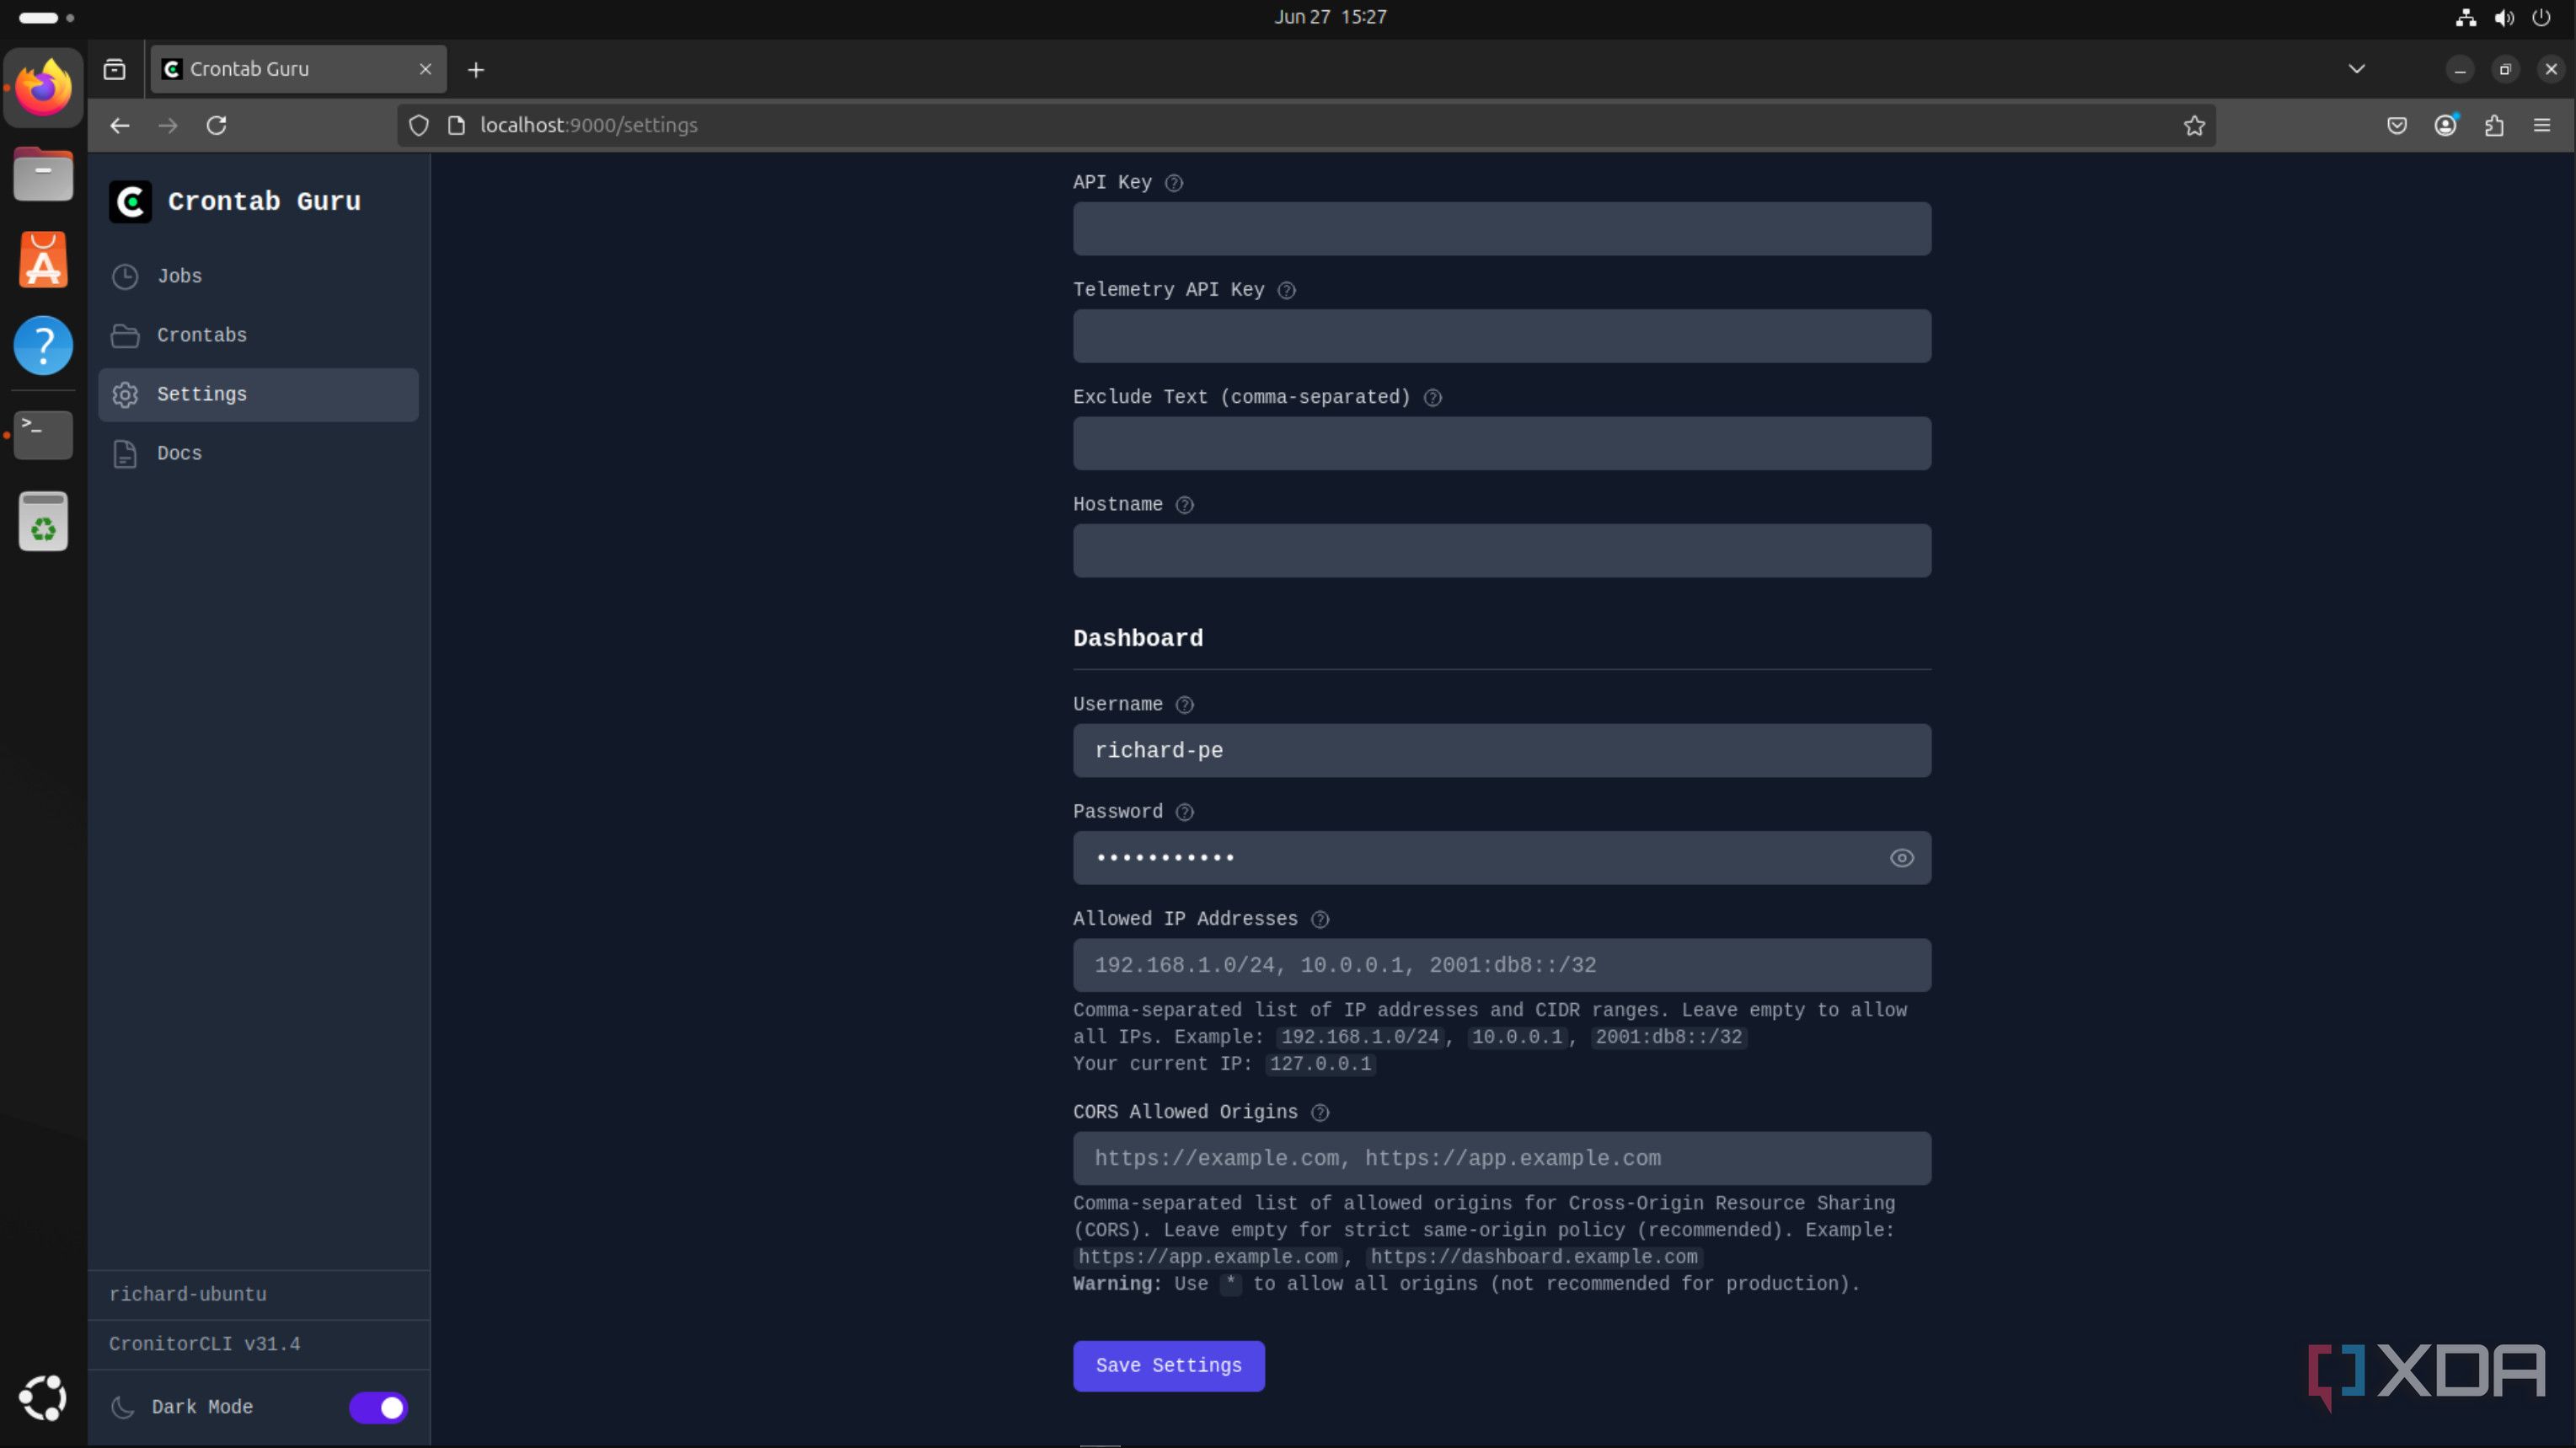Select Settings in the sidebar
The image size is (2576, 1448).
(258, 394)
